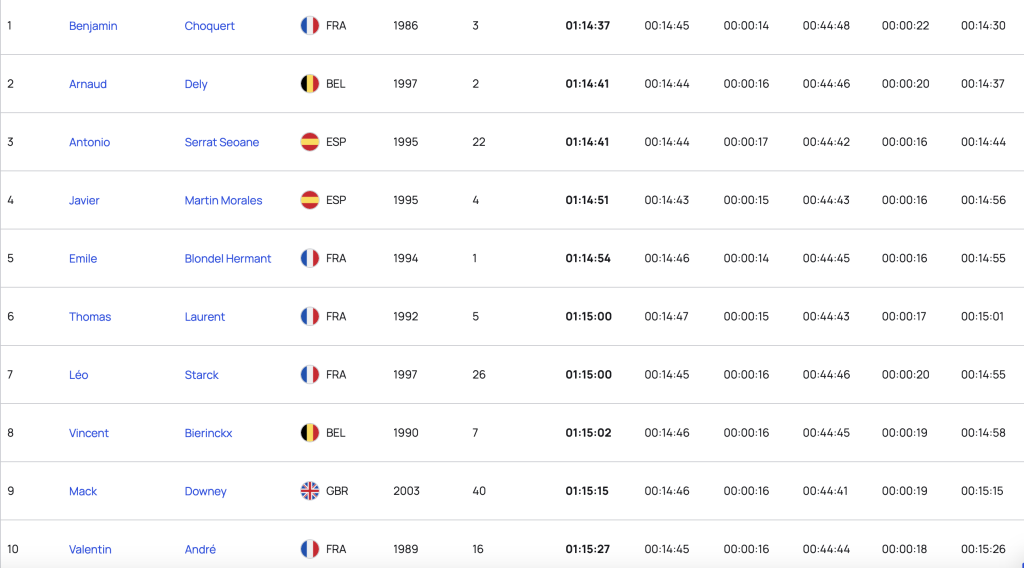Click the French flag for Léo Starck
Screen dimensions: 1024x568
310,375
